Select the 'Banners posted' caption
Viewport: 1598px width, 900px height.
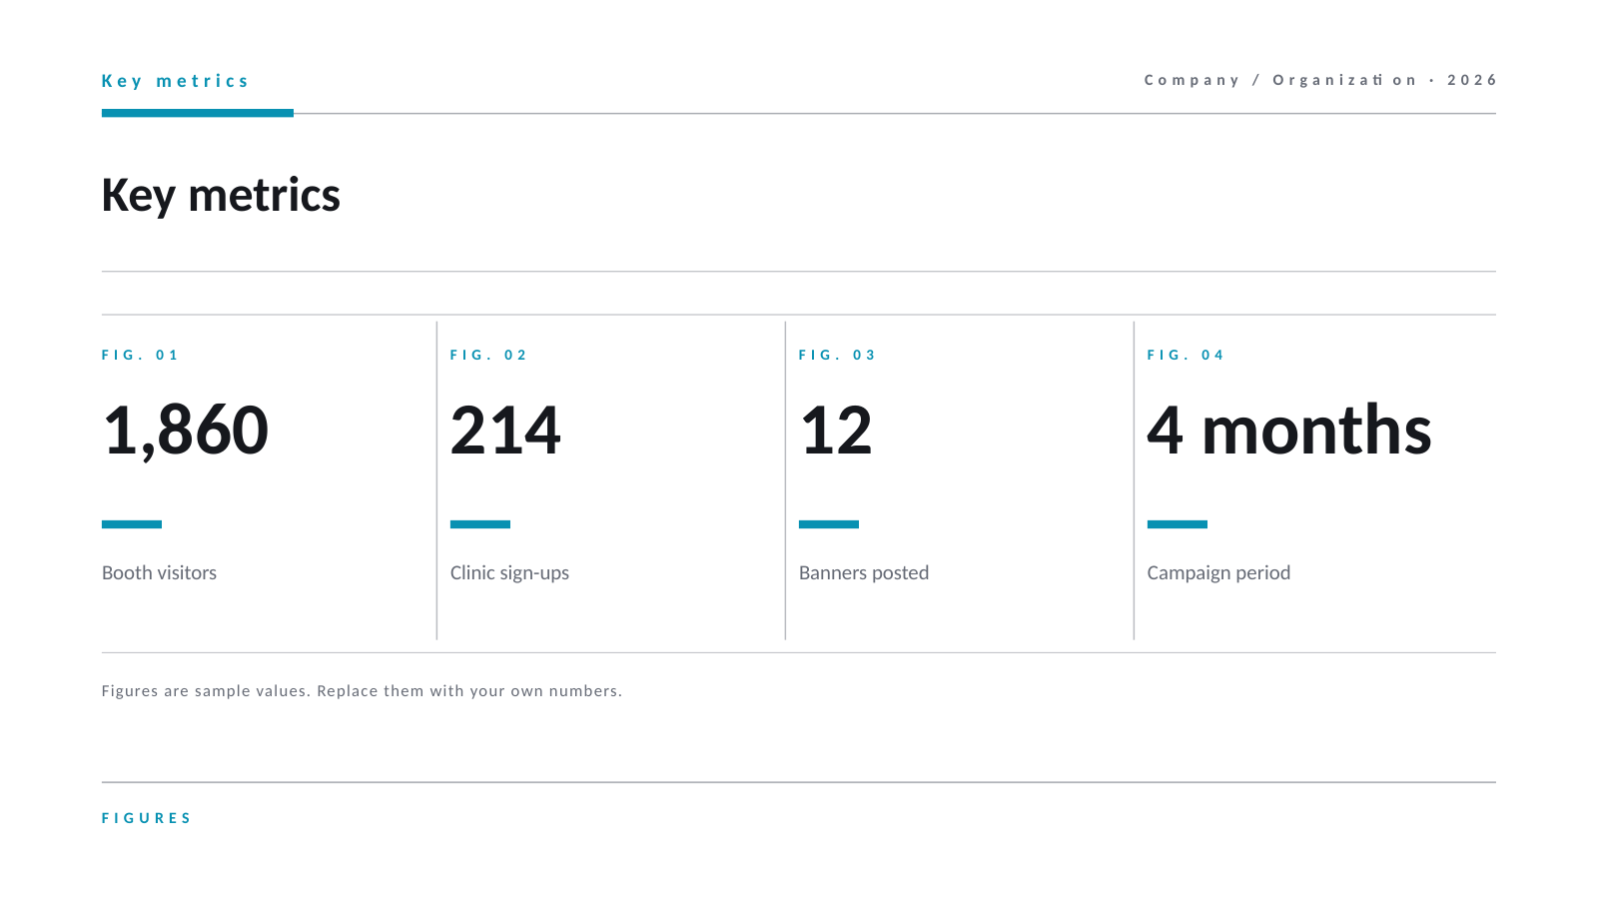tap(864, 573)
